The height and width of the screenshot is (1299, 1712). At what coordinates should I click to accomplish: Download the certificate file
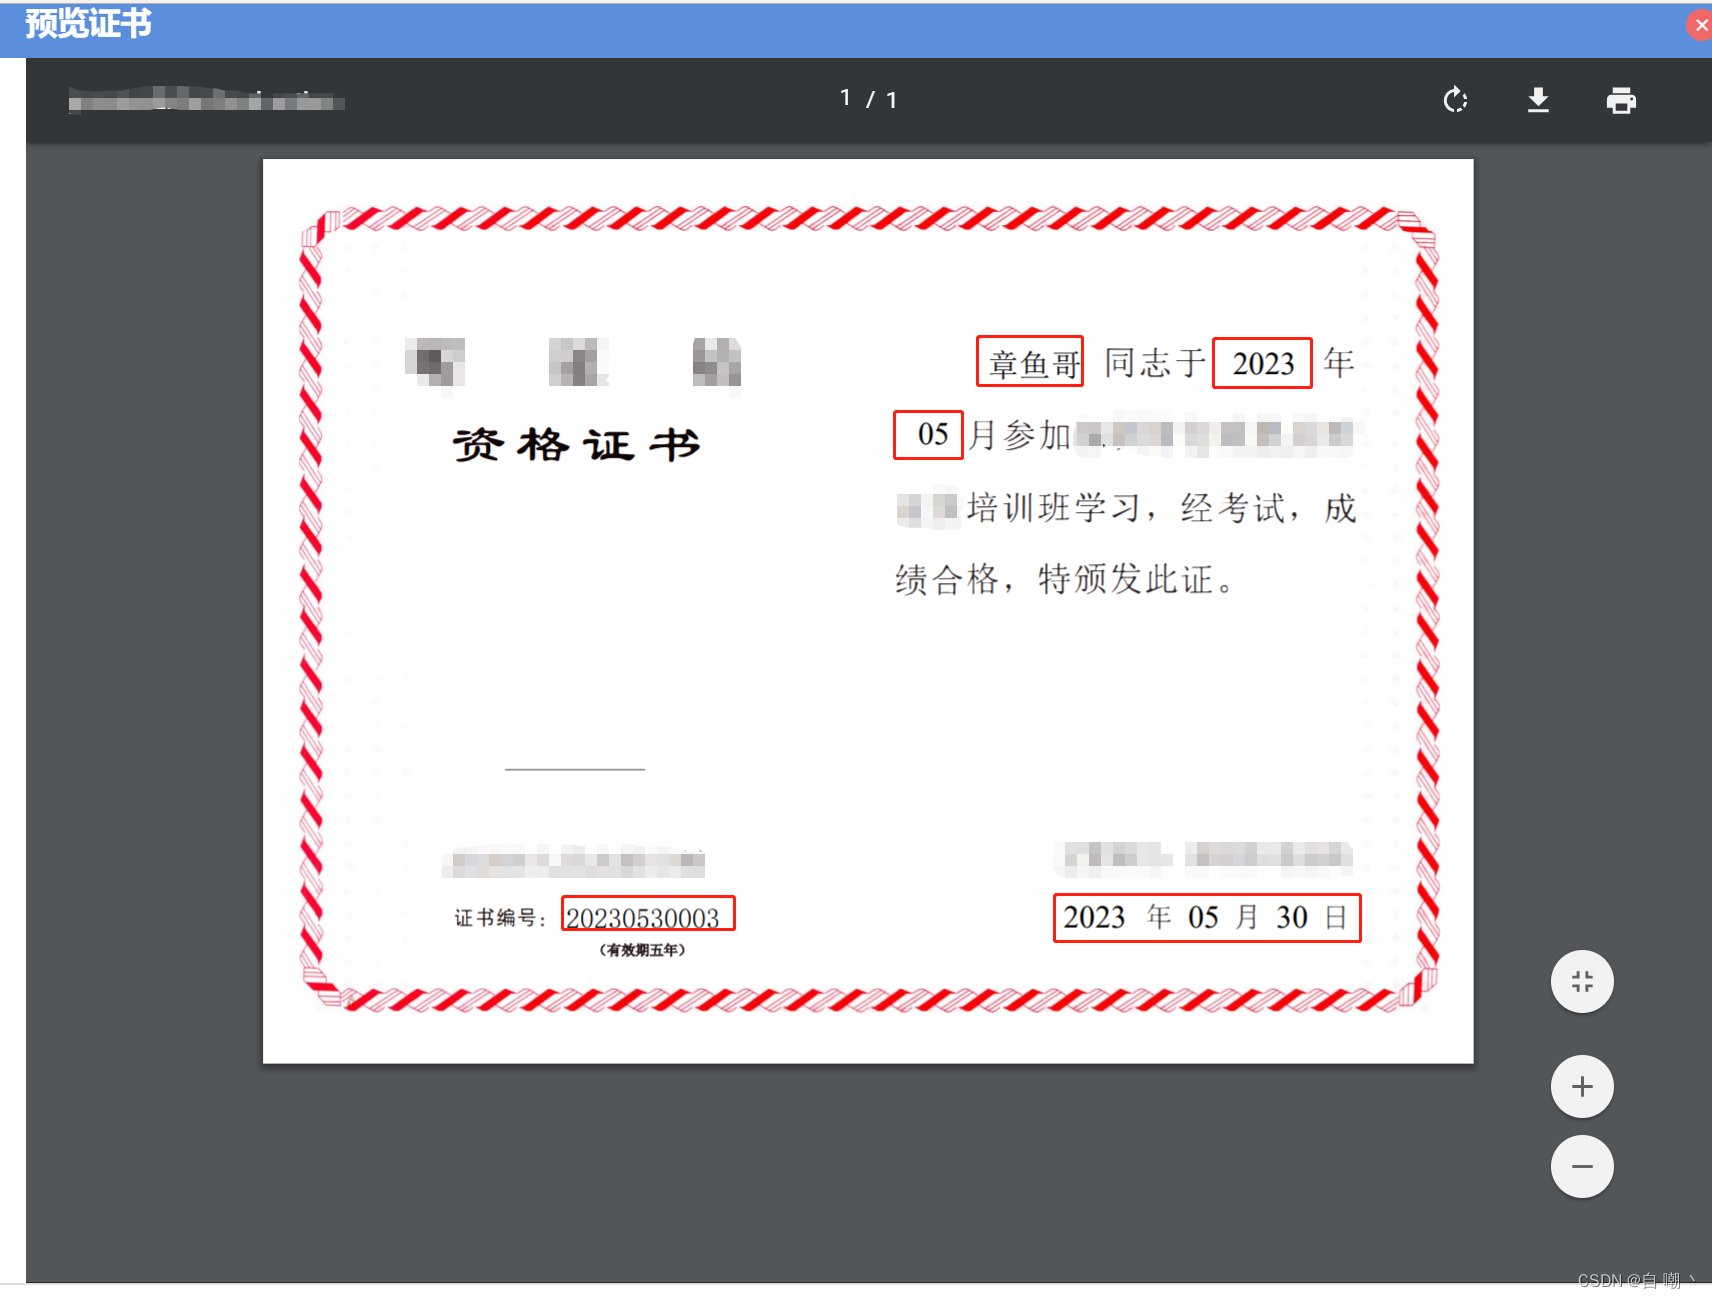1538,100
